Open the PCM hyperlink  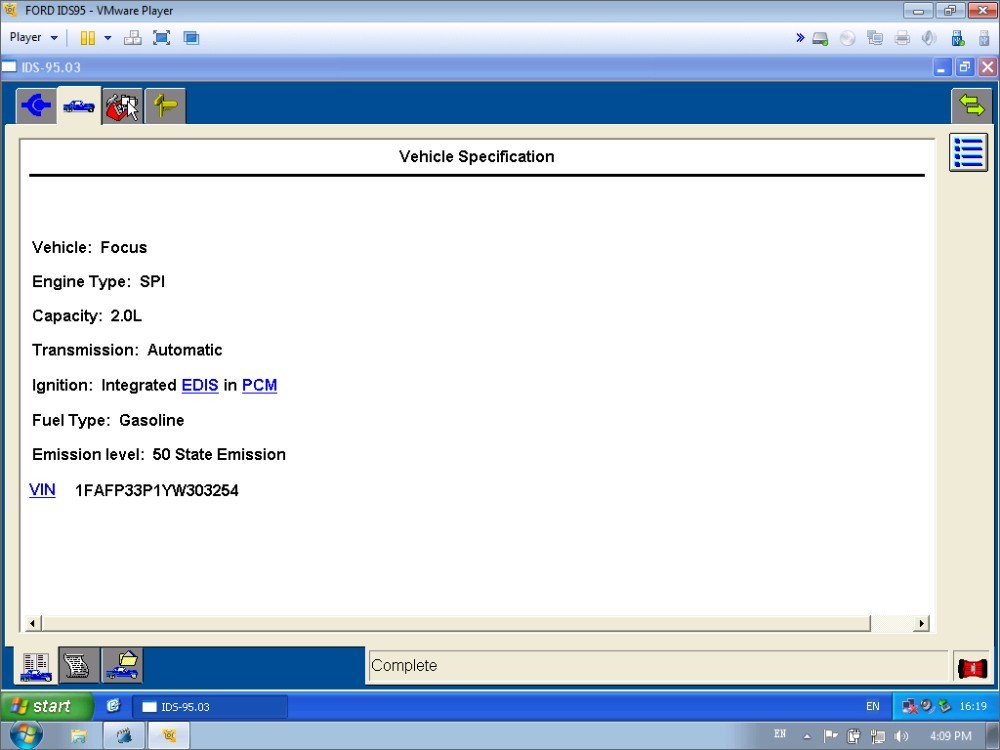pos(259,385)
